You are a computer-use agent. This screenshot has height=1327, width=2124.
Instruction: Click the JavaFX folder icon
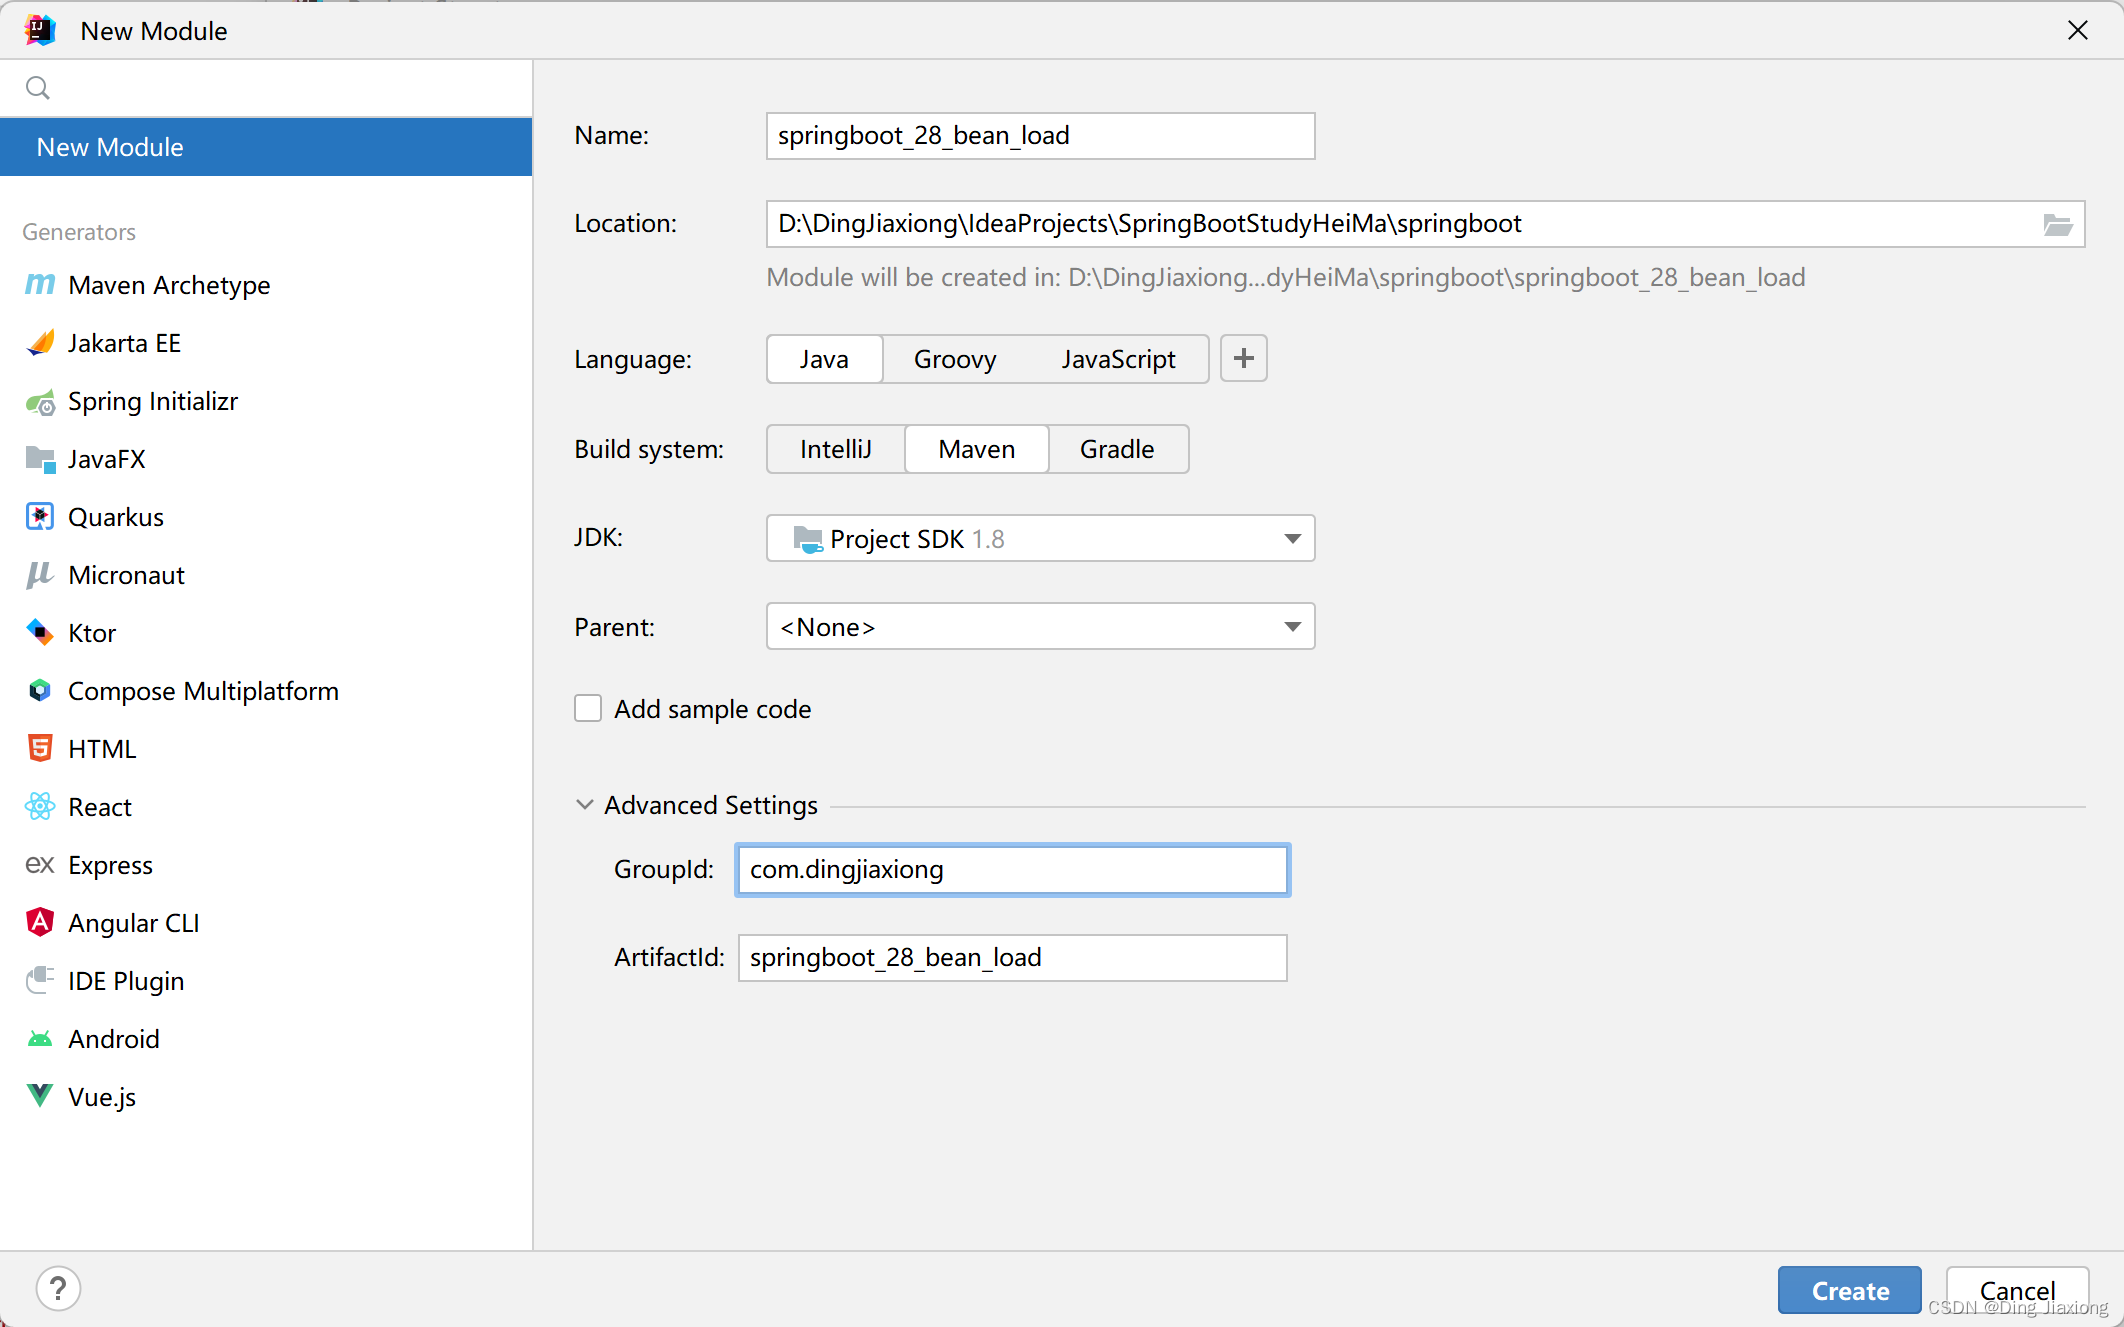40,459
